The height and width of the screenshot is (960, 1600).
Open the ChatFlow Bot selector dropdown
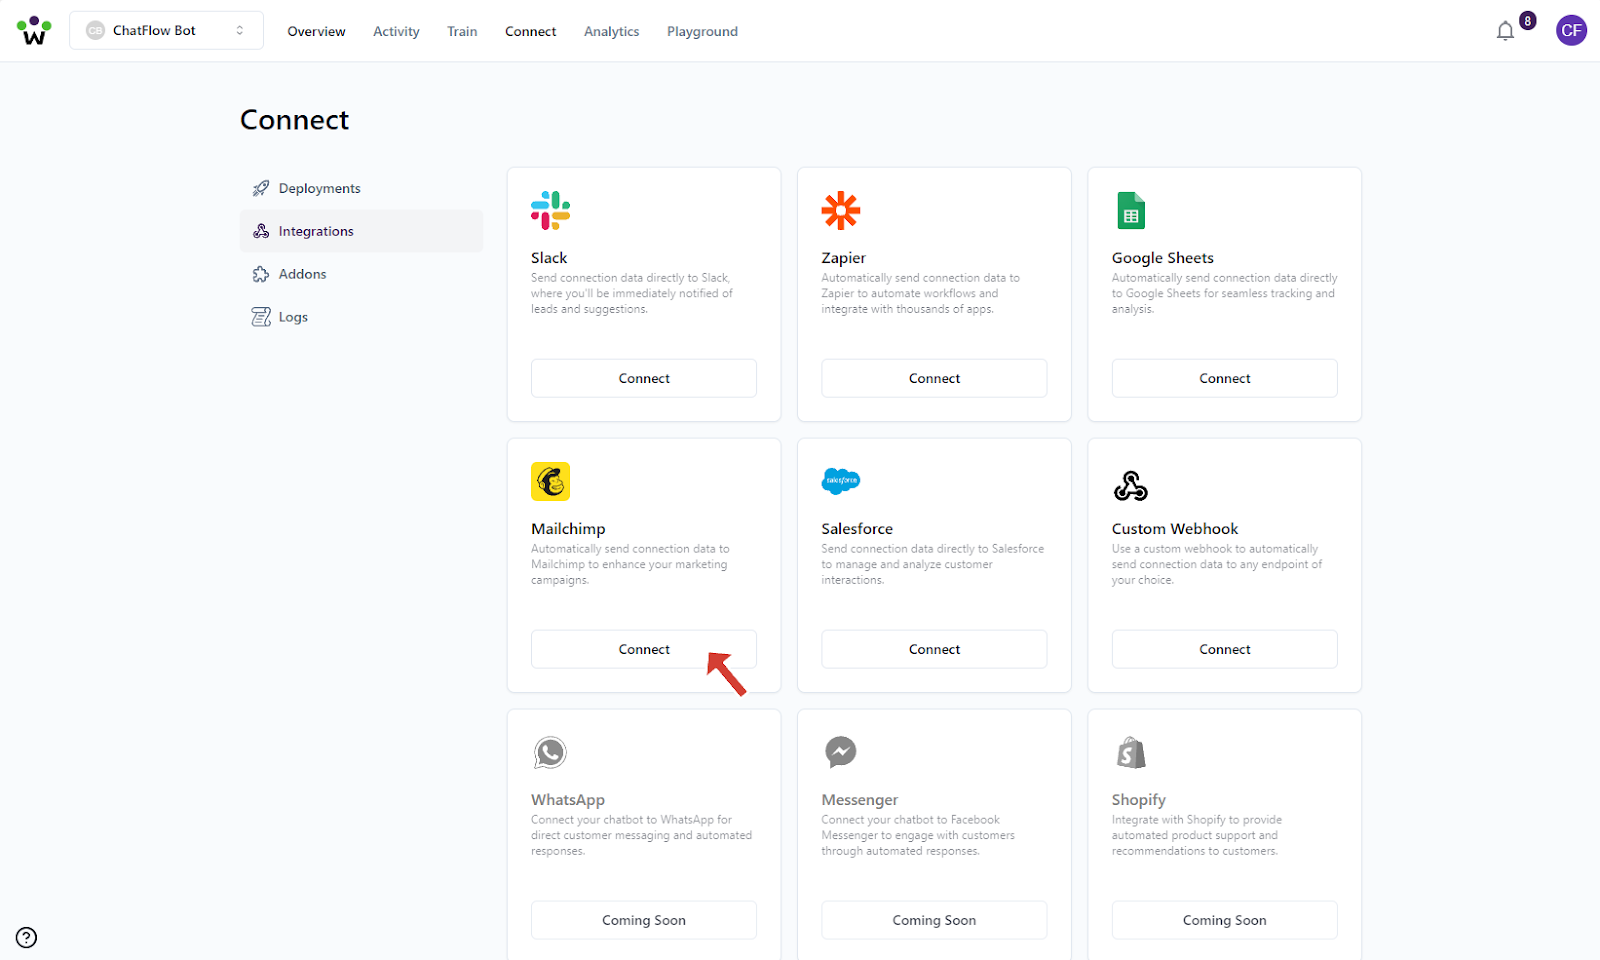(166, 31)
